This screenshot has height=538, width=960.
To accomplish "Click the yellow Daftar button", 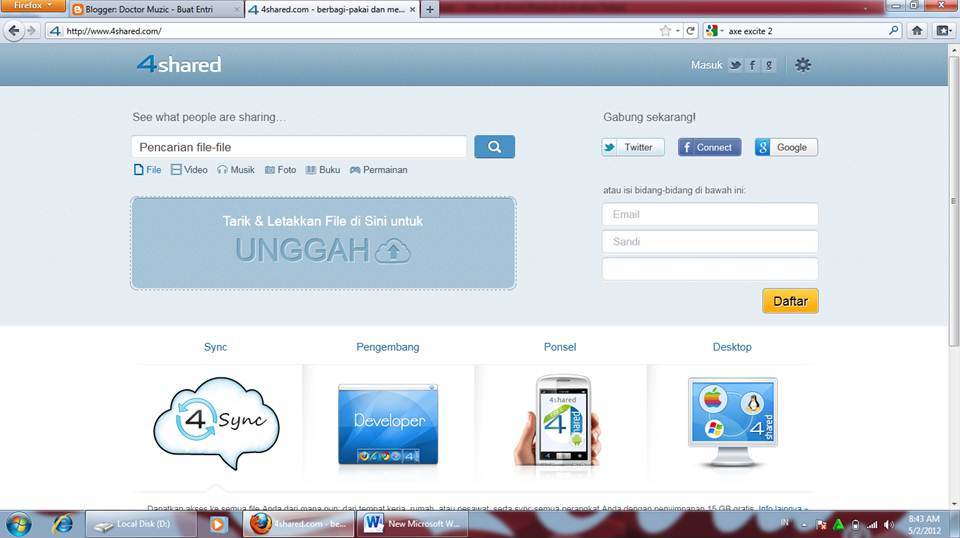I will click(x=790, y=301).
